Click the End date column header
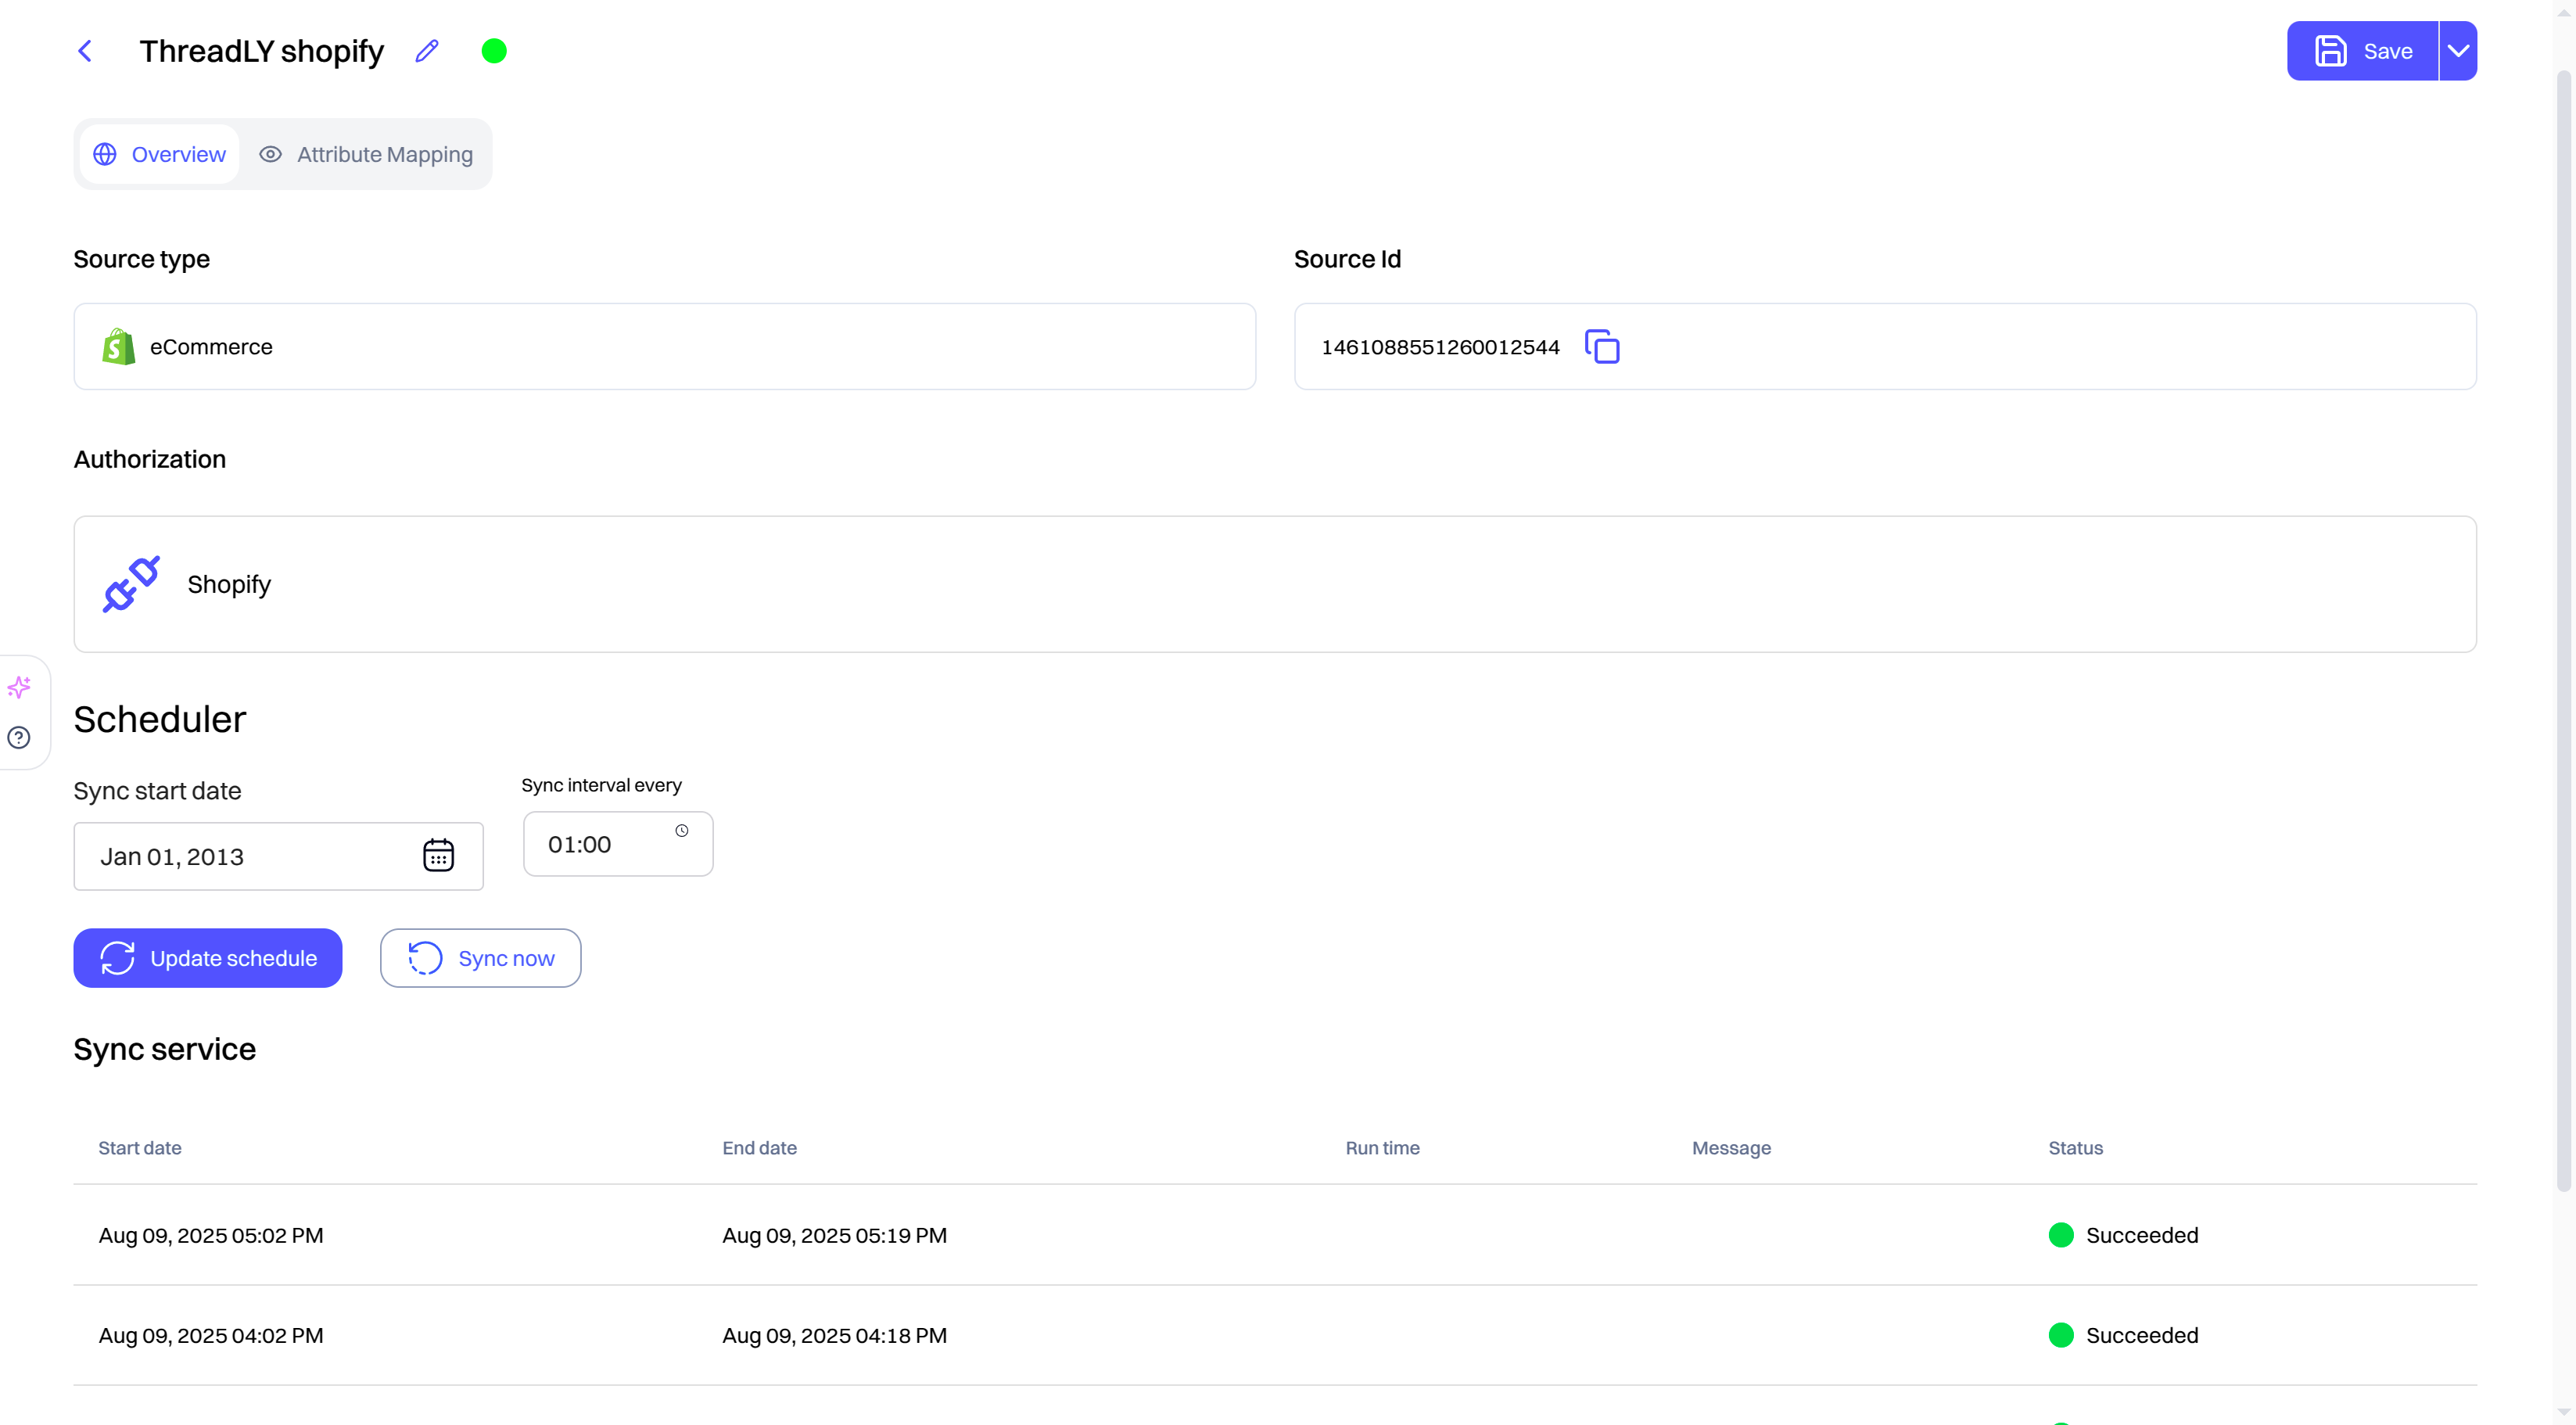2576x1425 pixels. tap(760, 1148)
